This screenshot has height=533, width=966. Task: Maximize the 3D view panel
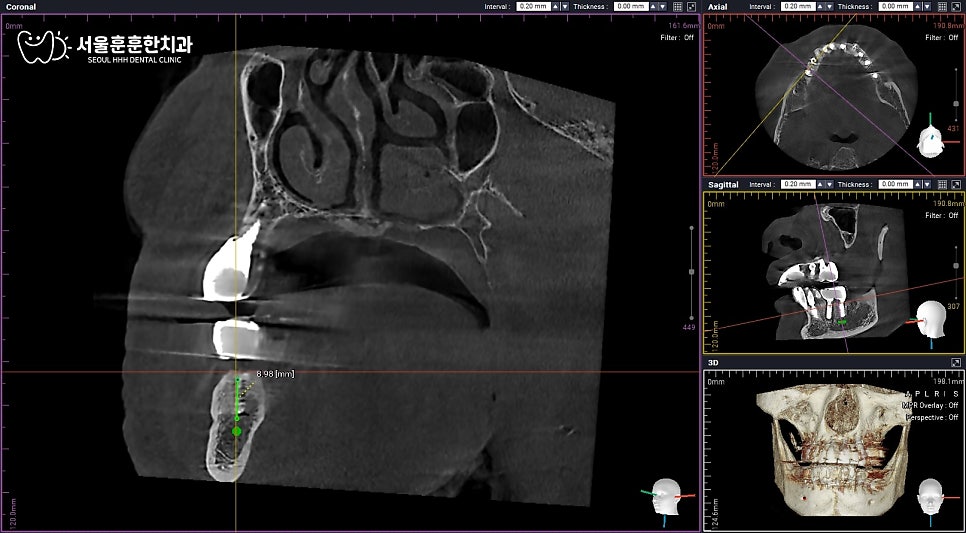(956, 363)
